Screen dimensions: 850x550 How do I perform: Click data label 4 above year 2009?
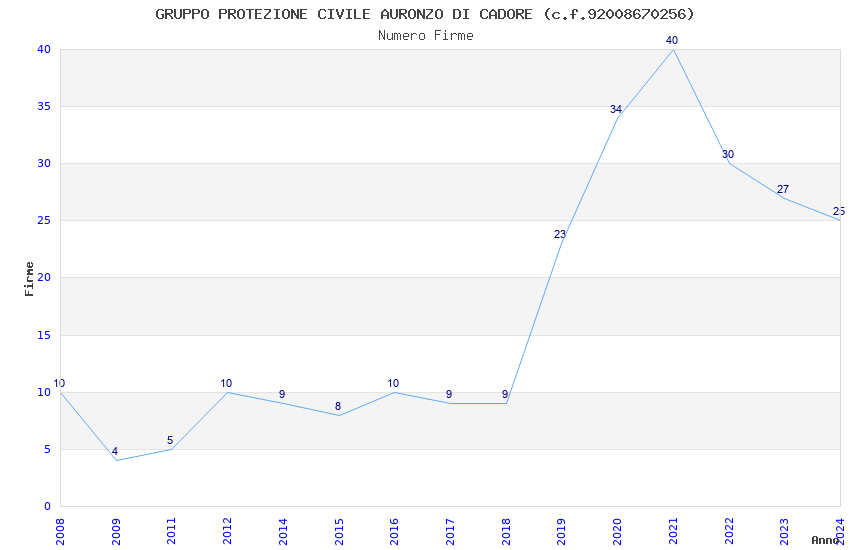click(x=114, y=451)
